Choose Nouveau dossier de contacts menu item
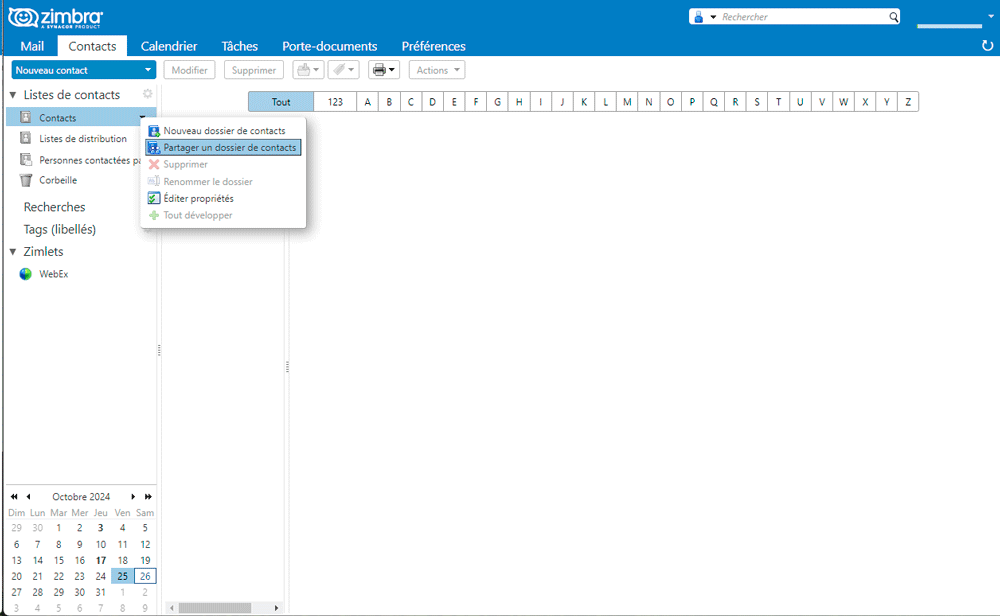This screenshot has height=616, width=1000. click(223, 131)
